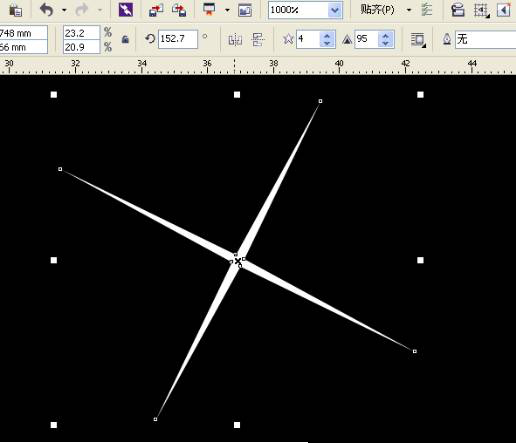Select the top-middle selection handle

pos(237,95)
